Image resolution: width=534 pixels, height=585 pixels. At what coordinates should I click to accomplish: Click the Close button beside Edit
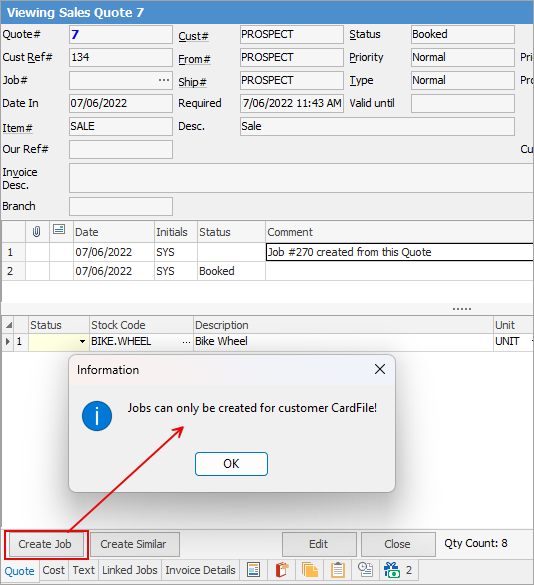click(398, 544)
